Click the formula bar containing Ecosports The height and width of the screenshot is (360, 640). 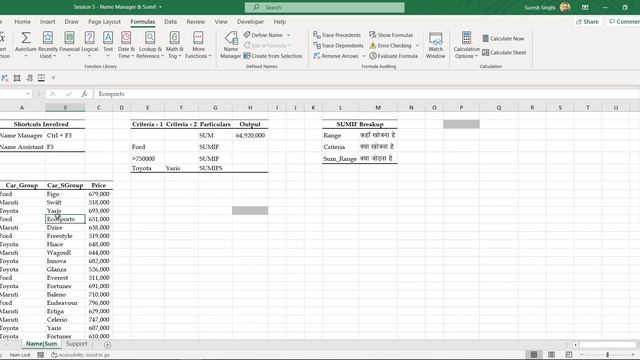pos(367,94)
